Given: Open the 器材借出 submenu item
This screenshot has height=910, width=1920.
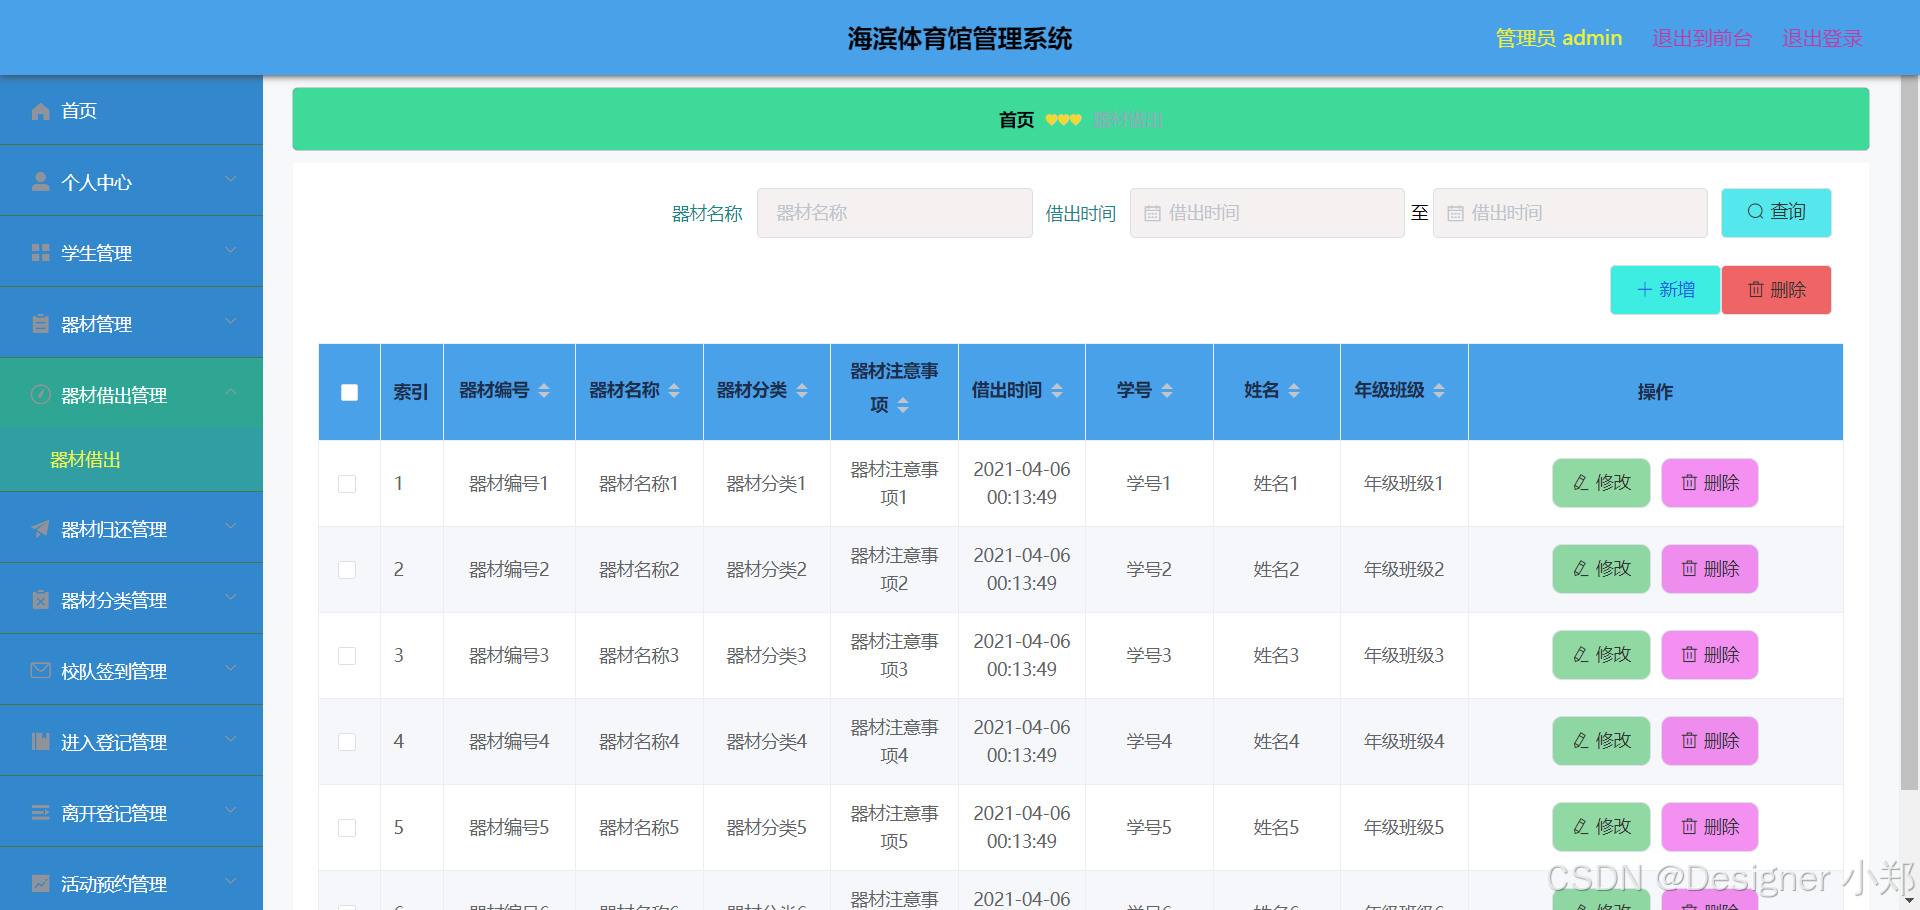Looking at the screenshot, I should (131, 460).
